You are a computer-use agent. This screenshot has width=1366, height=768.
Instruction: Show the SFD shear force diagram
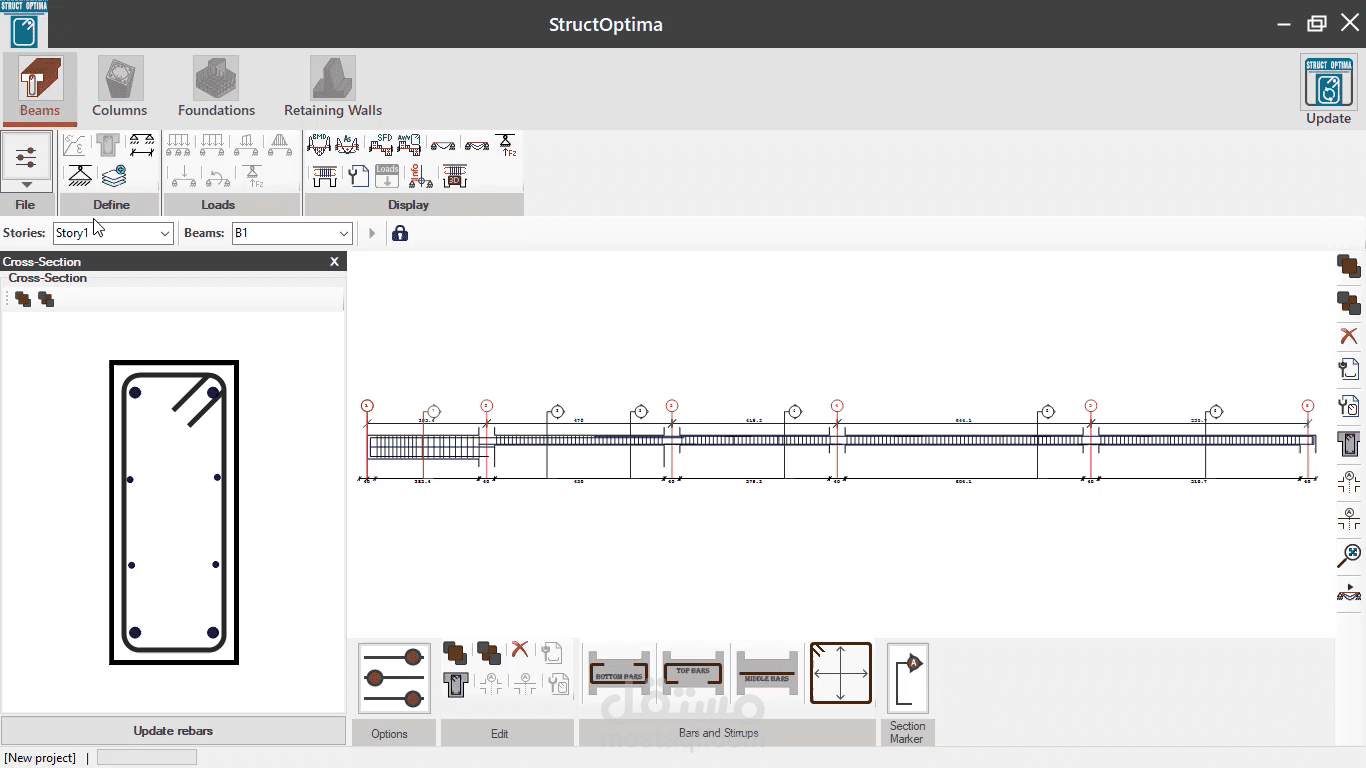pyautogui.click(x=381, y=145)
